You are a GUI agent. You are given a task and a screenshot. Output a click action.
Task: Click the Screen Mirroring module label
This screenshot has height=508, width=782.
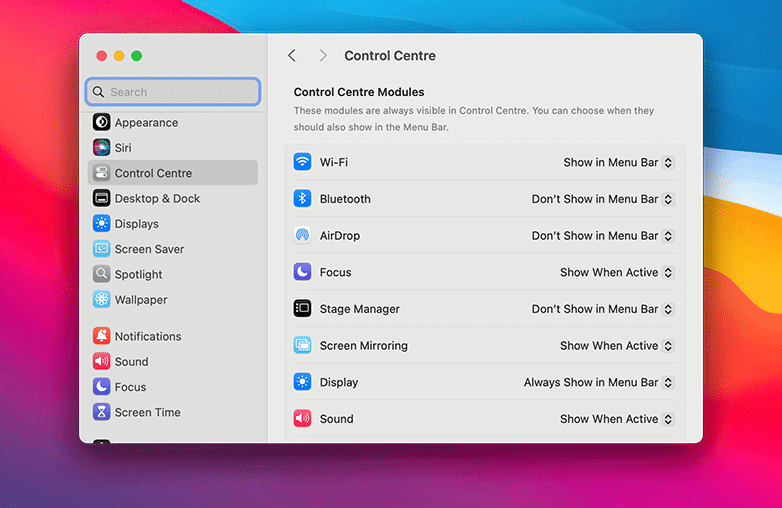[x=364, y=345]
